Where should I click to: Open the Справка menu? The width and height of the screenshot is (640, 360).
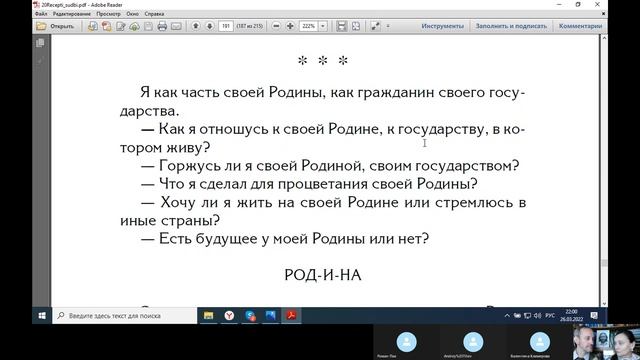154,14
